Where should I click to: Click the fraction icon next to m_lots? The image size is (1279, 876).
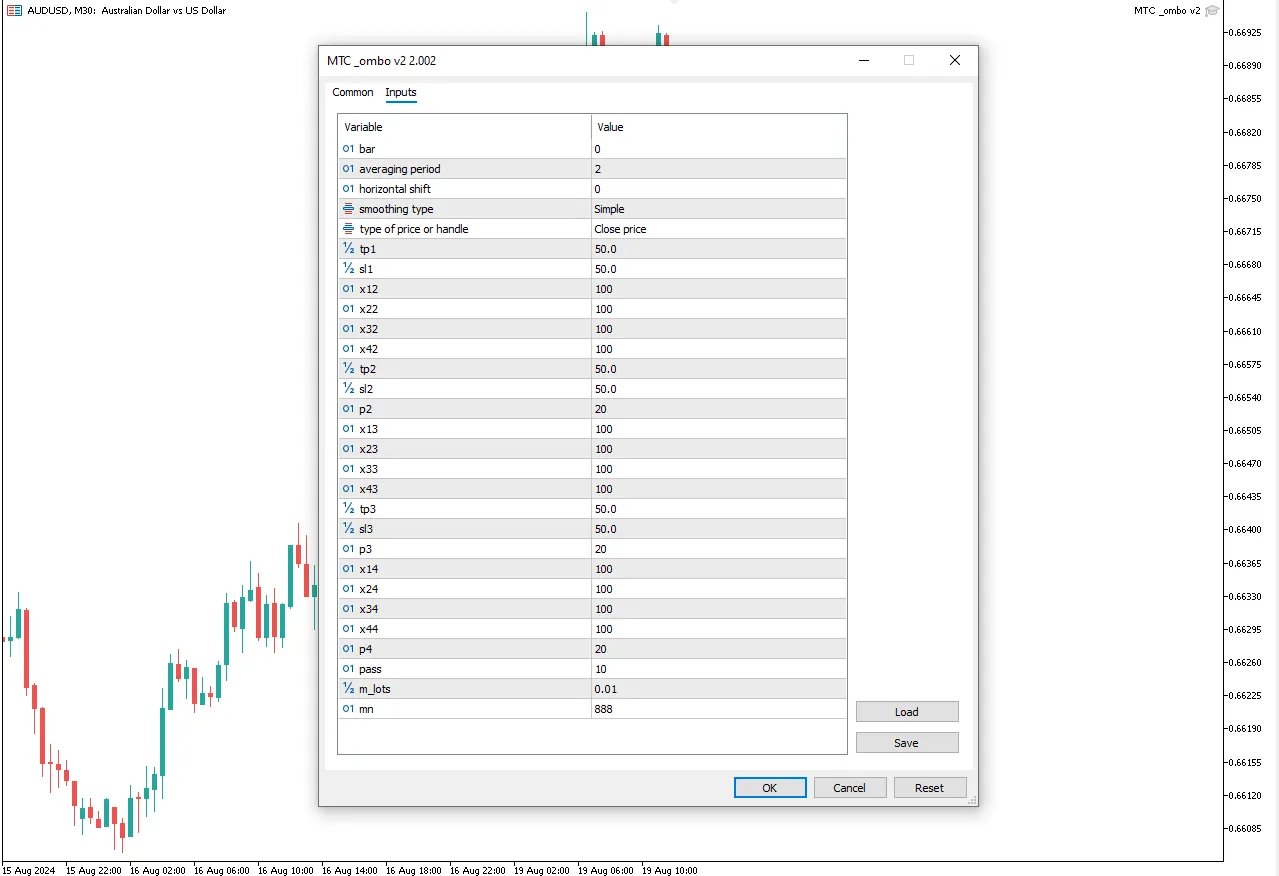(x=348, y=689)
